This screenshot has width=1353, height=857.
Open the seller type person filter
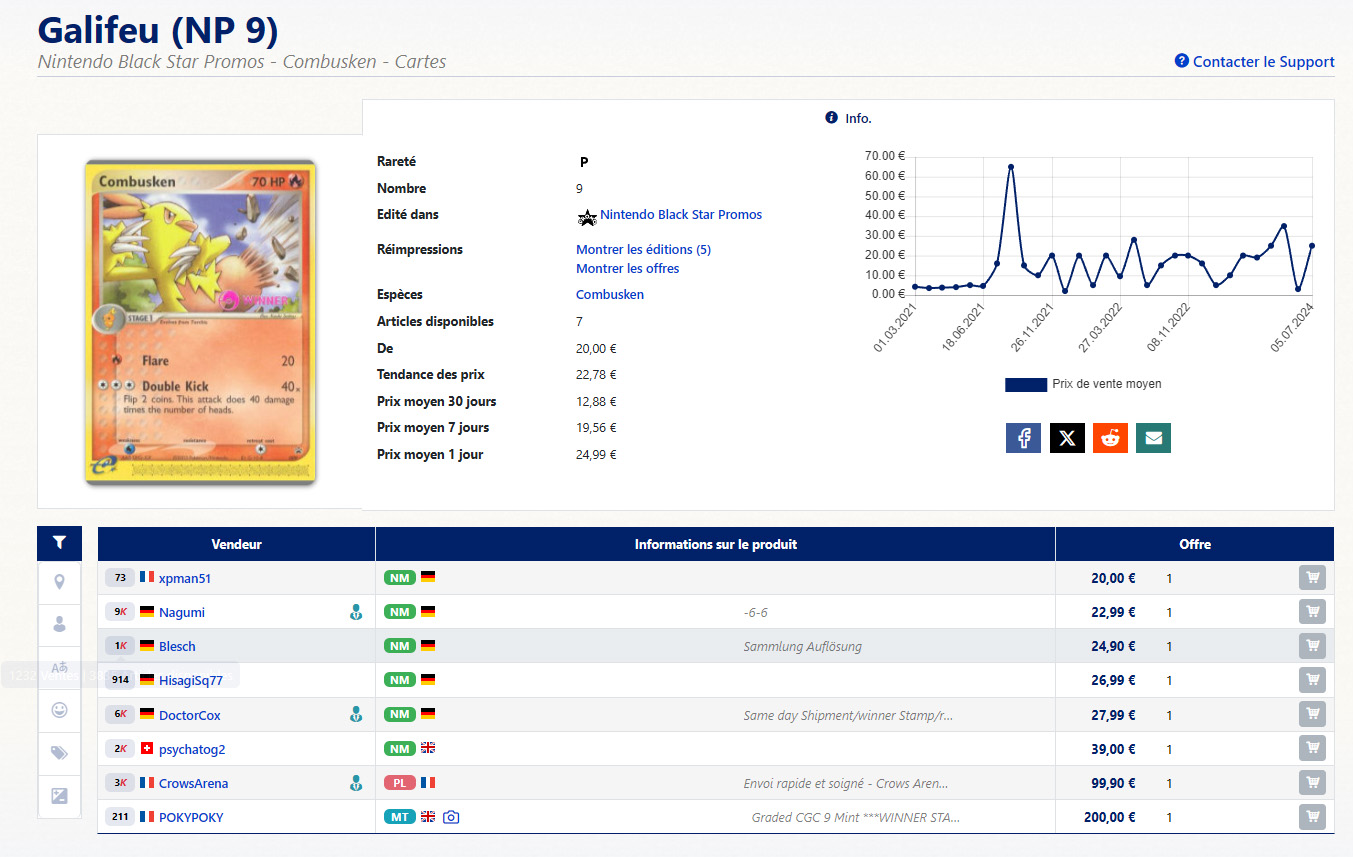(x=60, y=624)
